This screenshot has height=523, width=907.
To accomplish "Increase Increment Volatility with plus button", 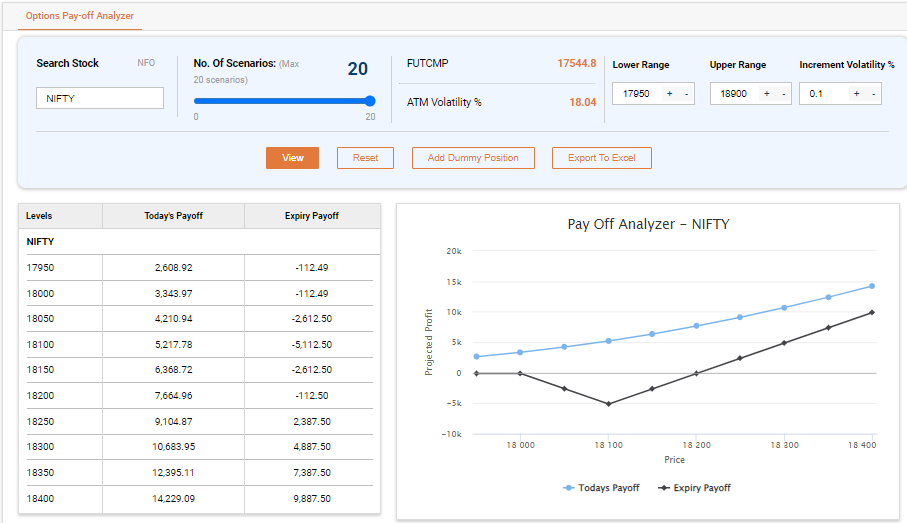I will coord(857,94).
